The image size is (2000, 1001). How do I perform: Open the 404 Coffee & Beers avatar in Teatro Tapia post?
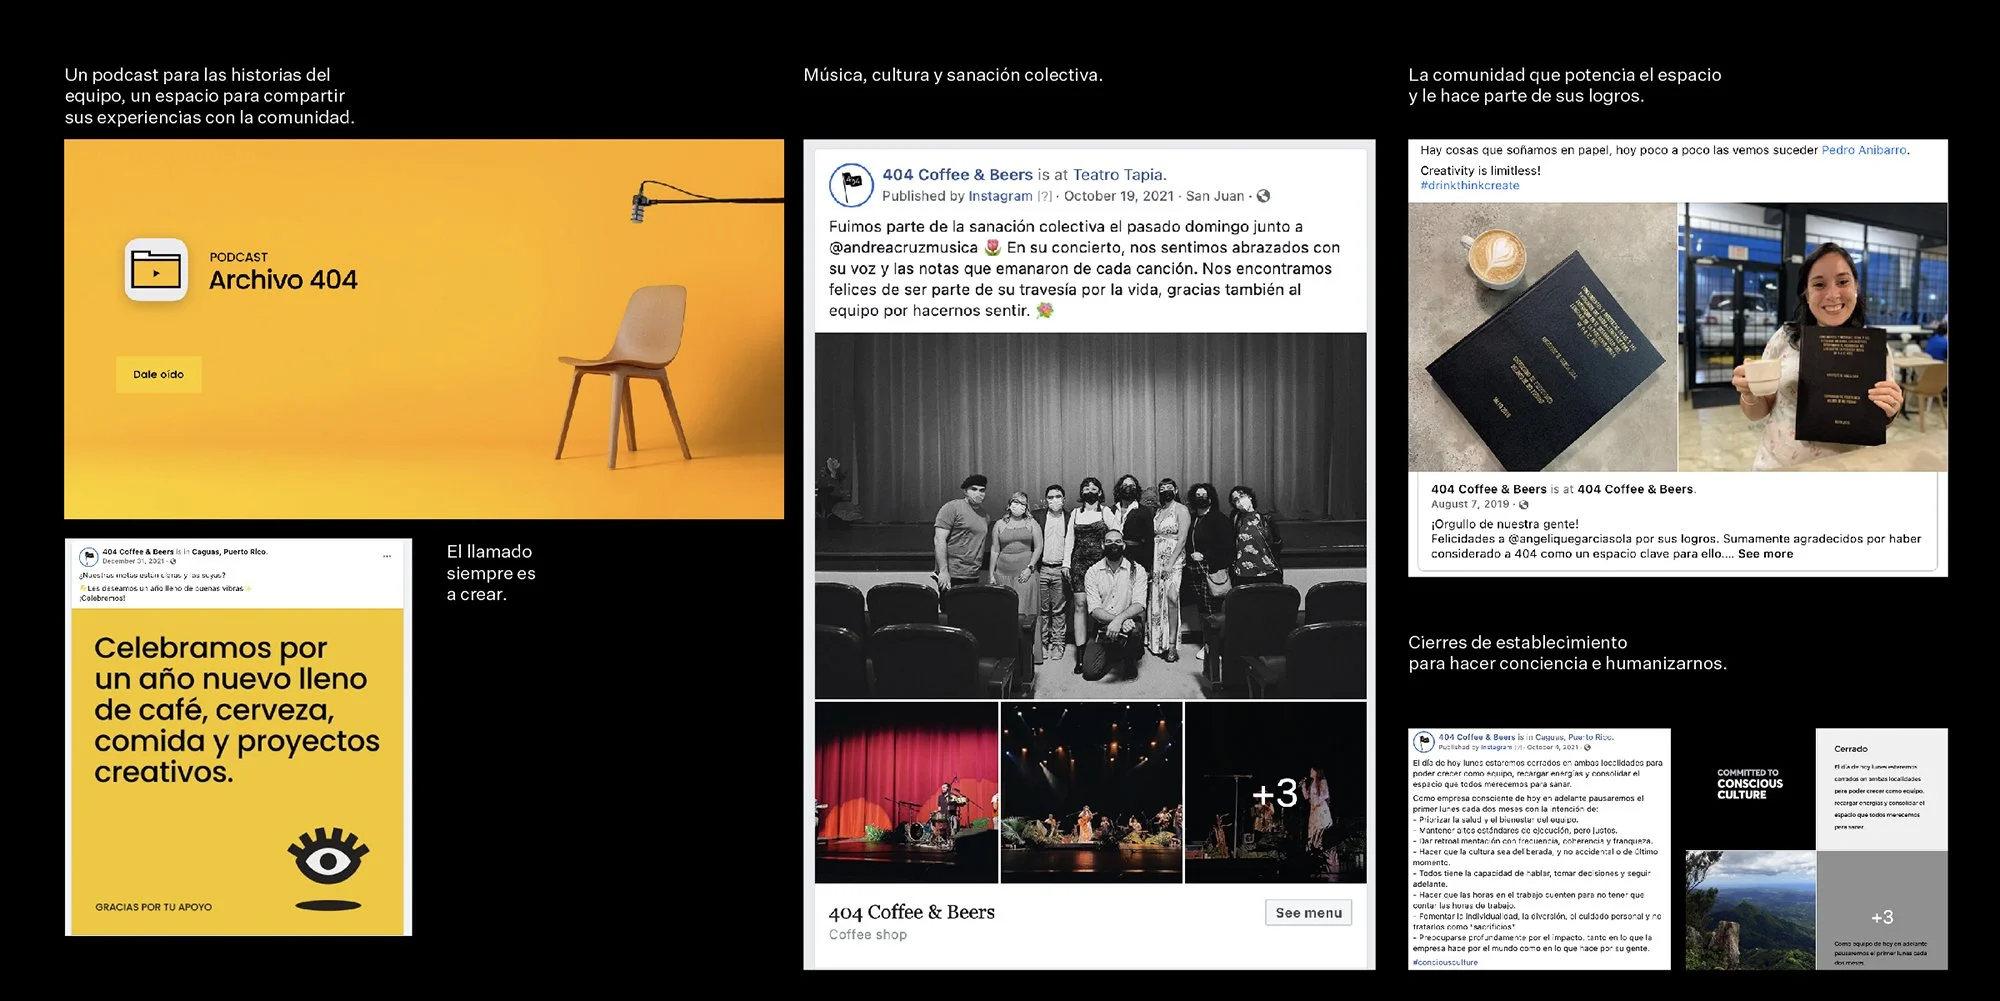click(x=852, y=185)
